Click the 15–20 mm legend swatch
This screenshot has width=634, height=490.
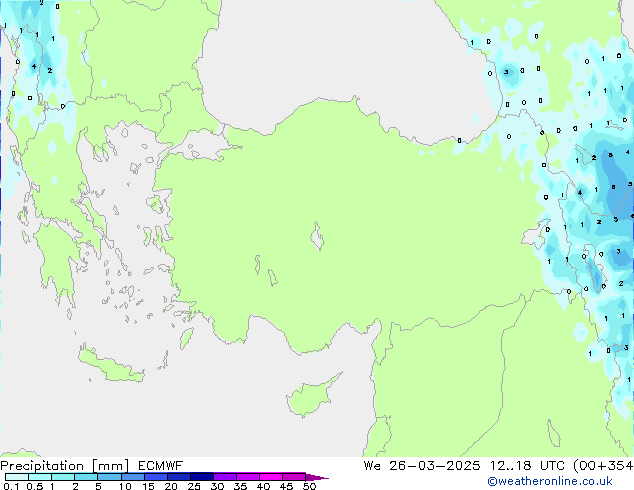point(155,477)
